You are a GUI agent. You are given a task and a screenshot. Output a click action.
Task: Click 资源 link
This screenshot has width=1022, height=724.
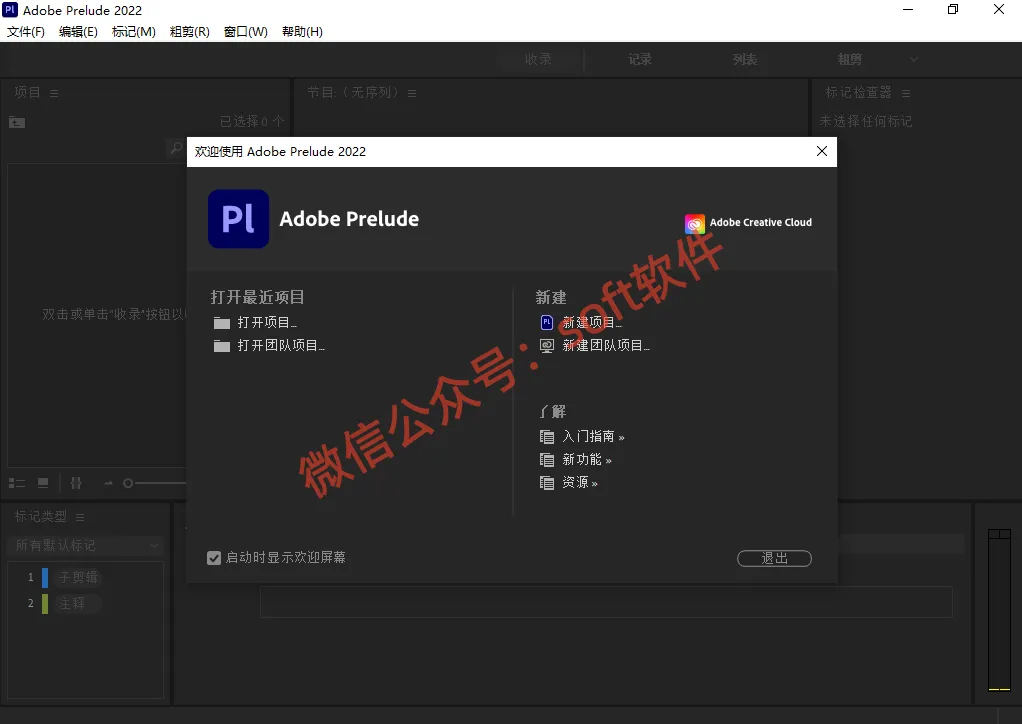(x=580, y=482)
